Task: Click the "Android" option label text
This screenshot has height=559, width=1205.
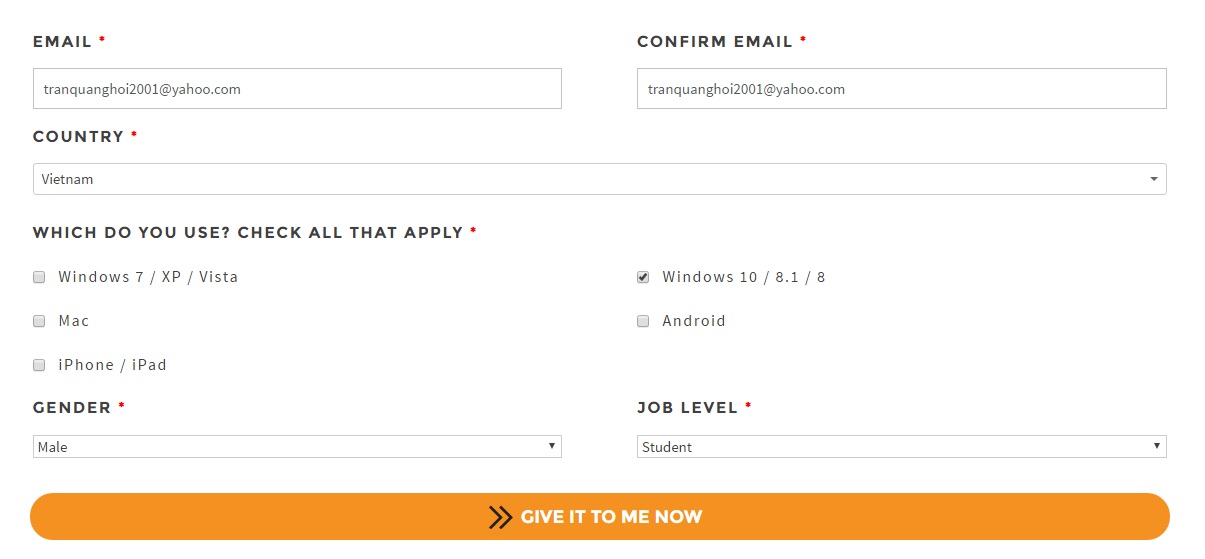Action: tap(694, 321)
